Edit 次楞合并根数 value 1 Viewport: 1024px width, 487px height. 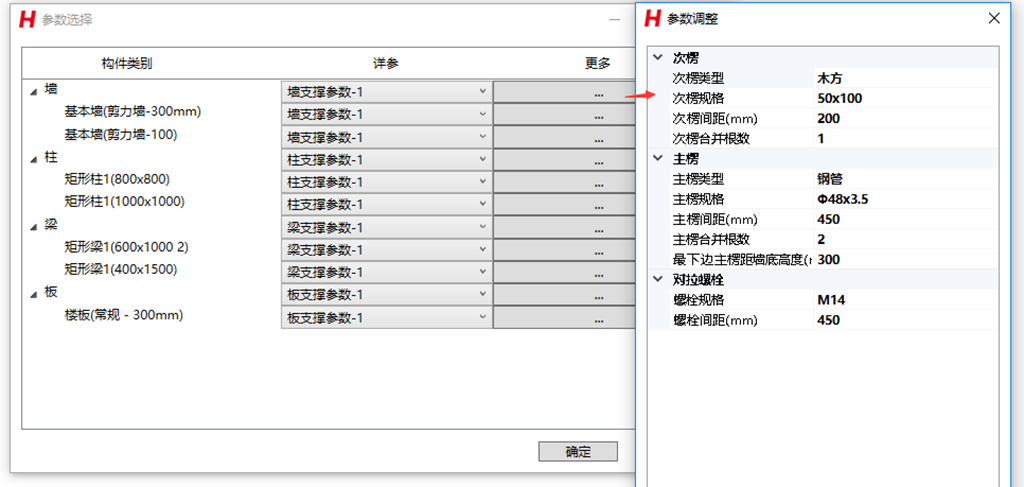coord(906,138)
